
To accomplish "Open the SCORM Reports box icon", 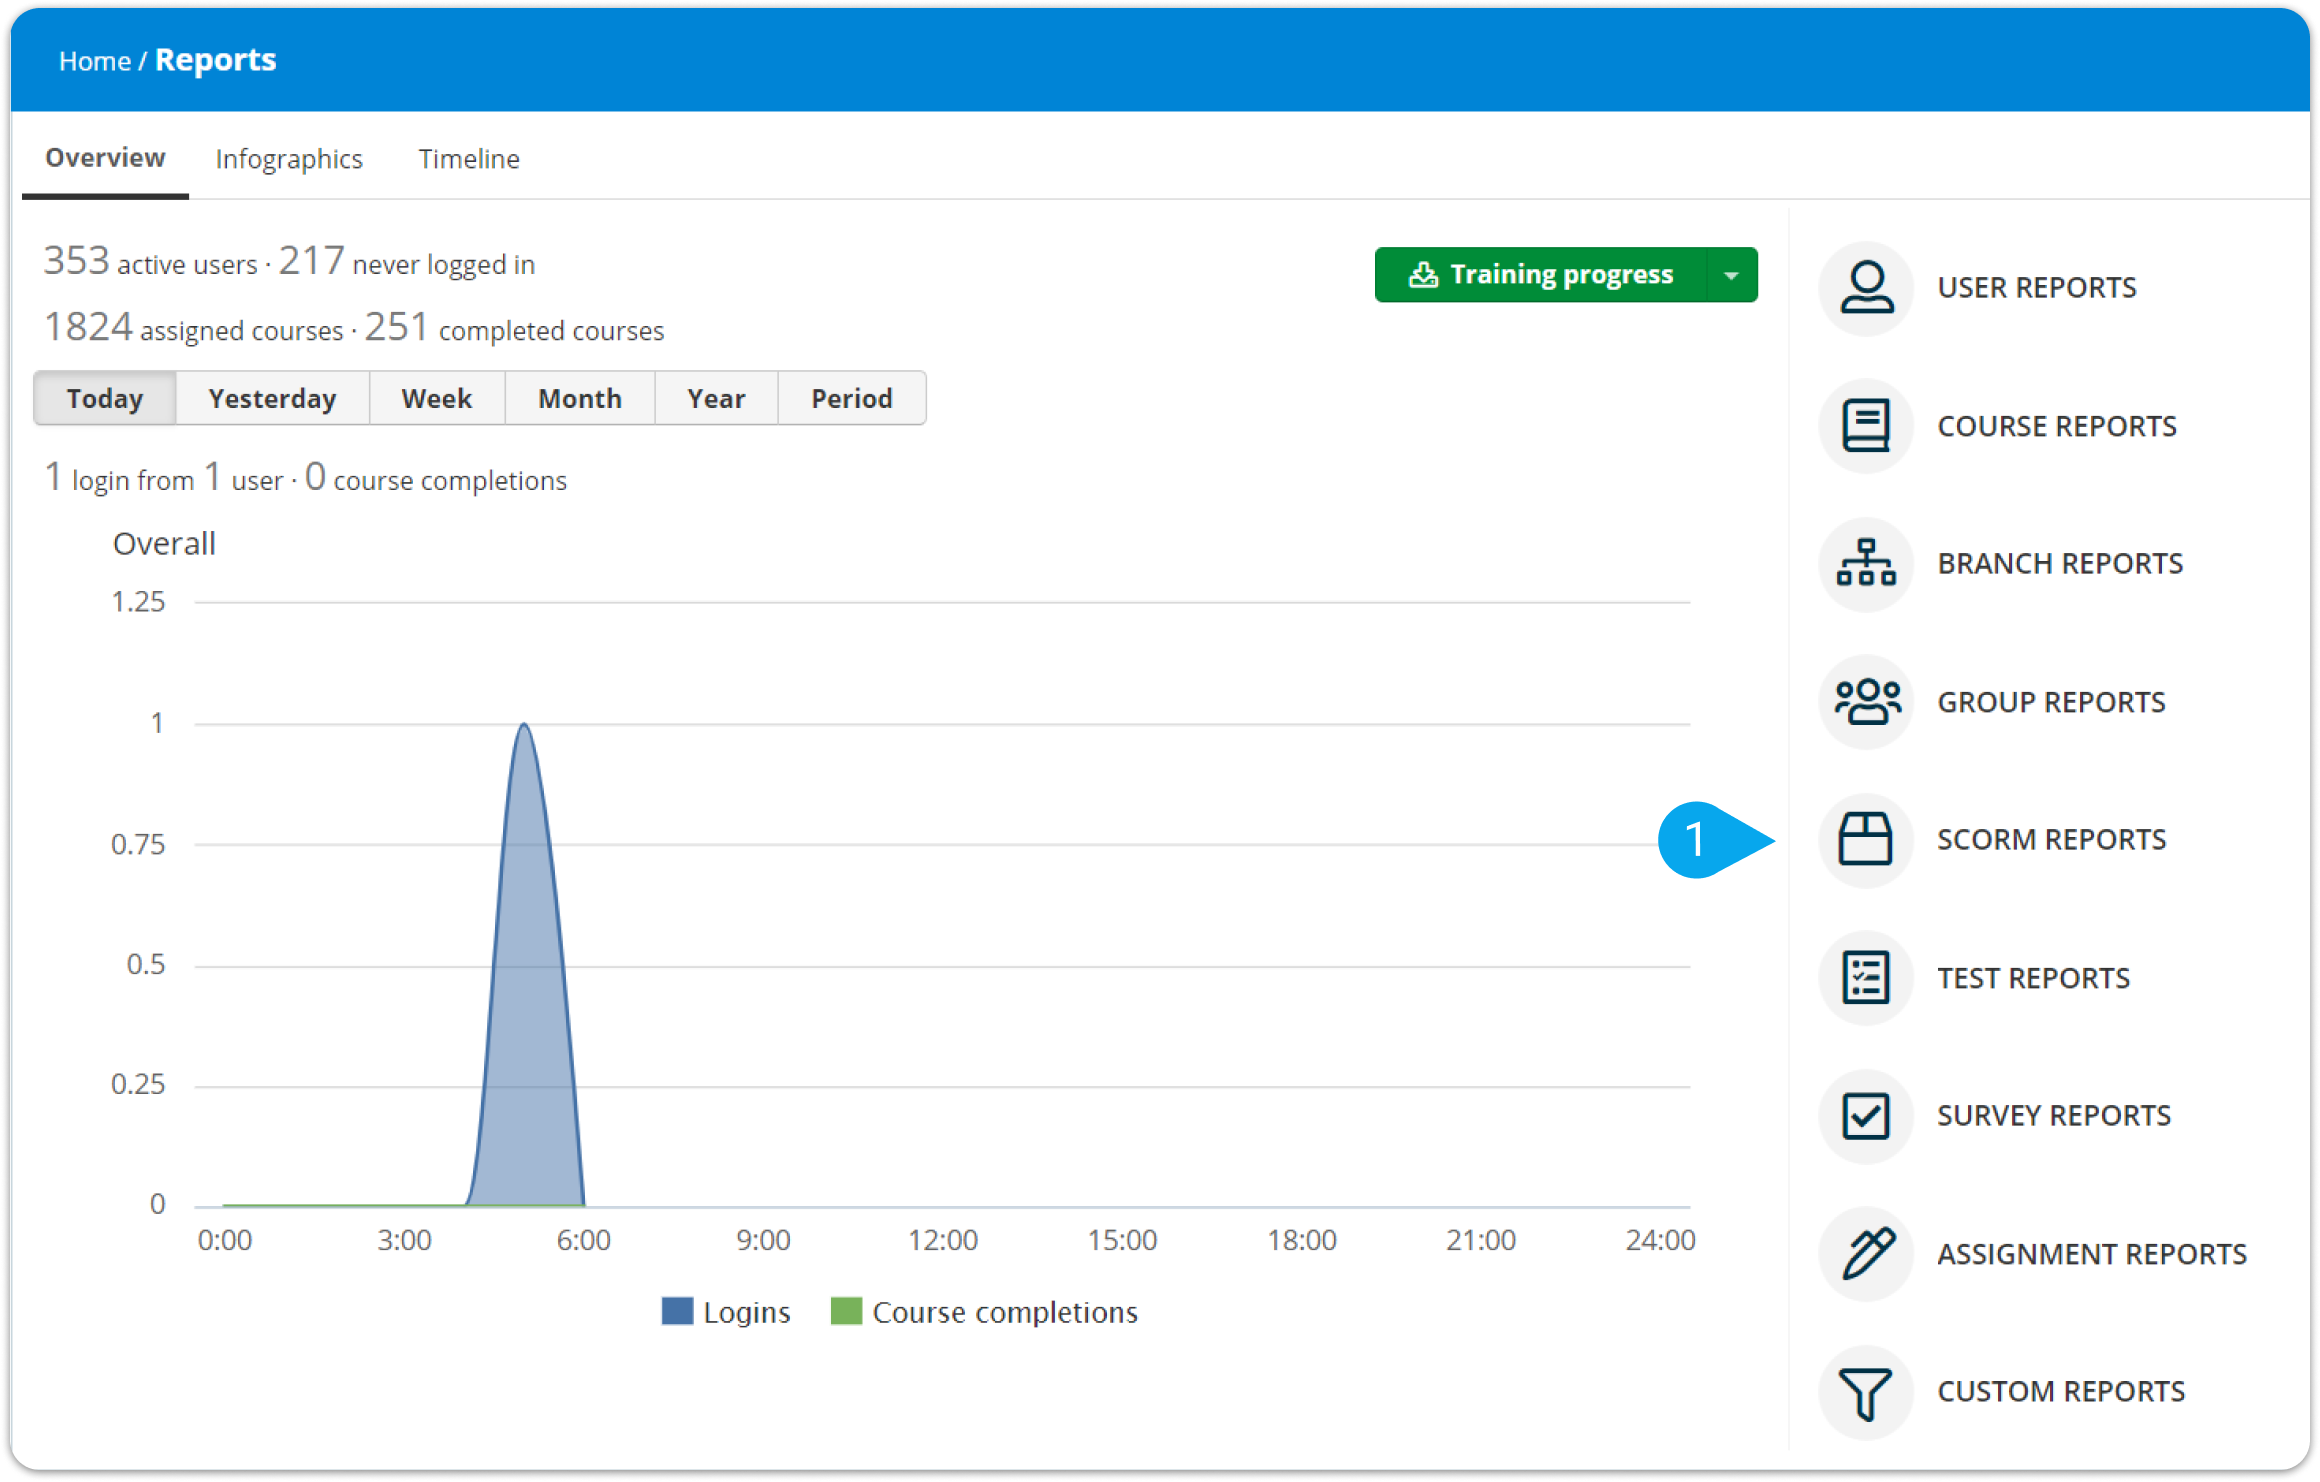I will pos(1865,840).
